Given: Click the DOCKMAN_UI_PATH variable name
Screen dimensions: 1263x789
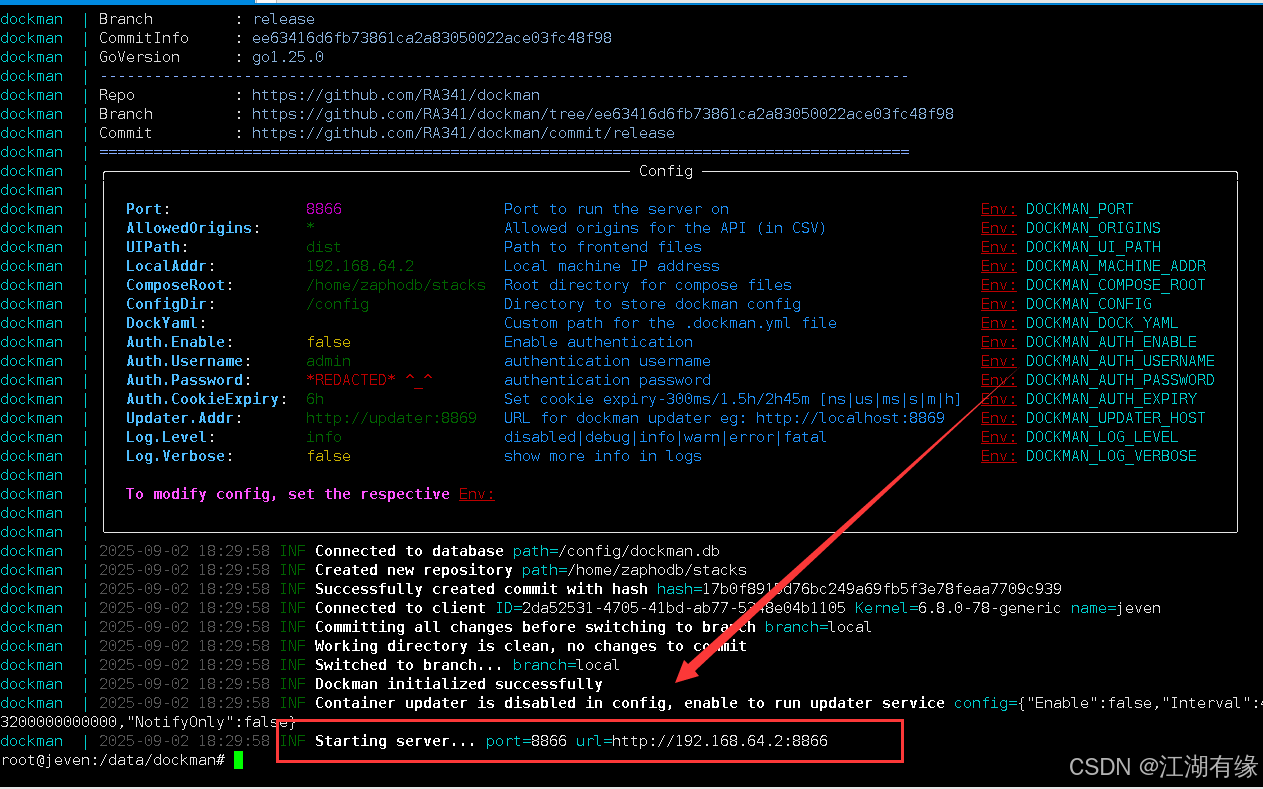Looking at the screenshot, I should tap(1093, 247).
